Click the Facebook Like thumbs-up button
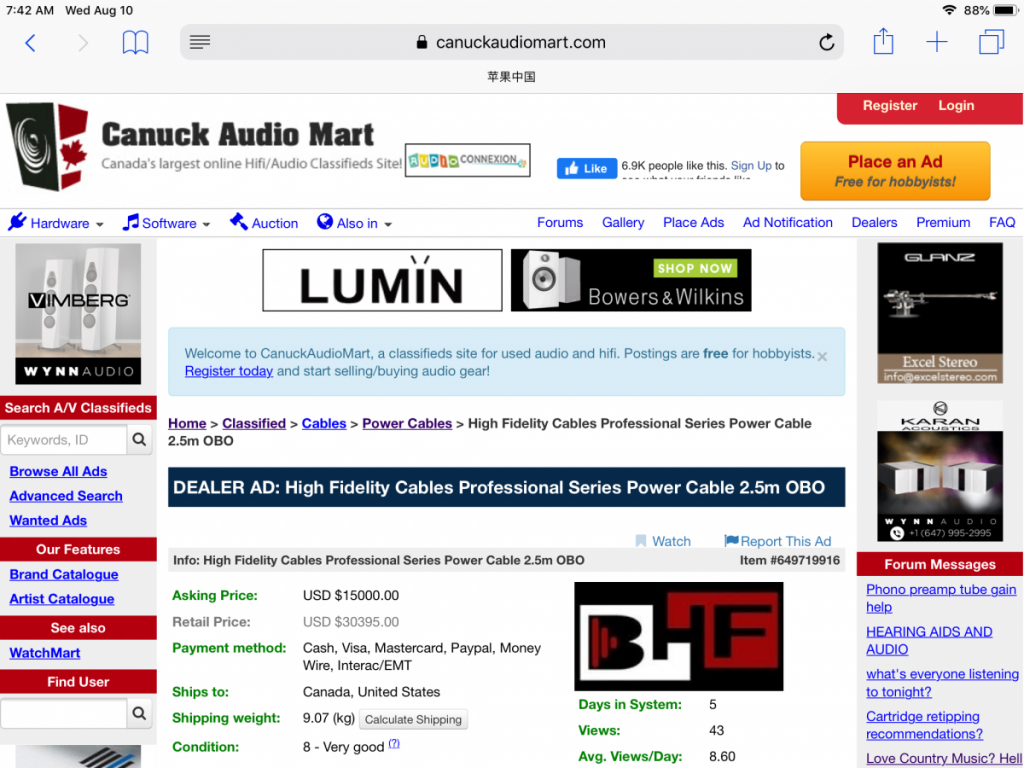 pyautogui.click(x=586, y=168)
